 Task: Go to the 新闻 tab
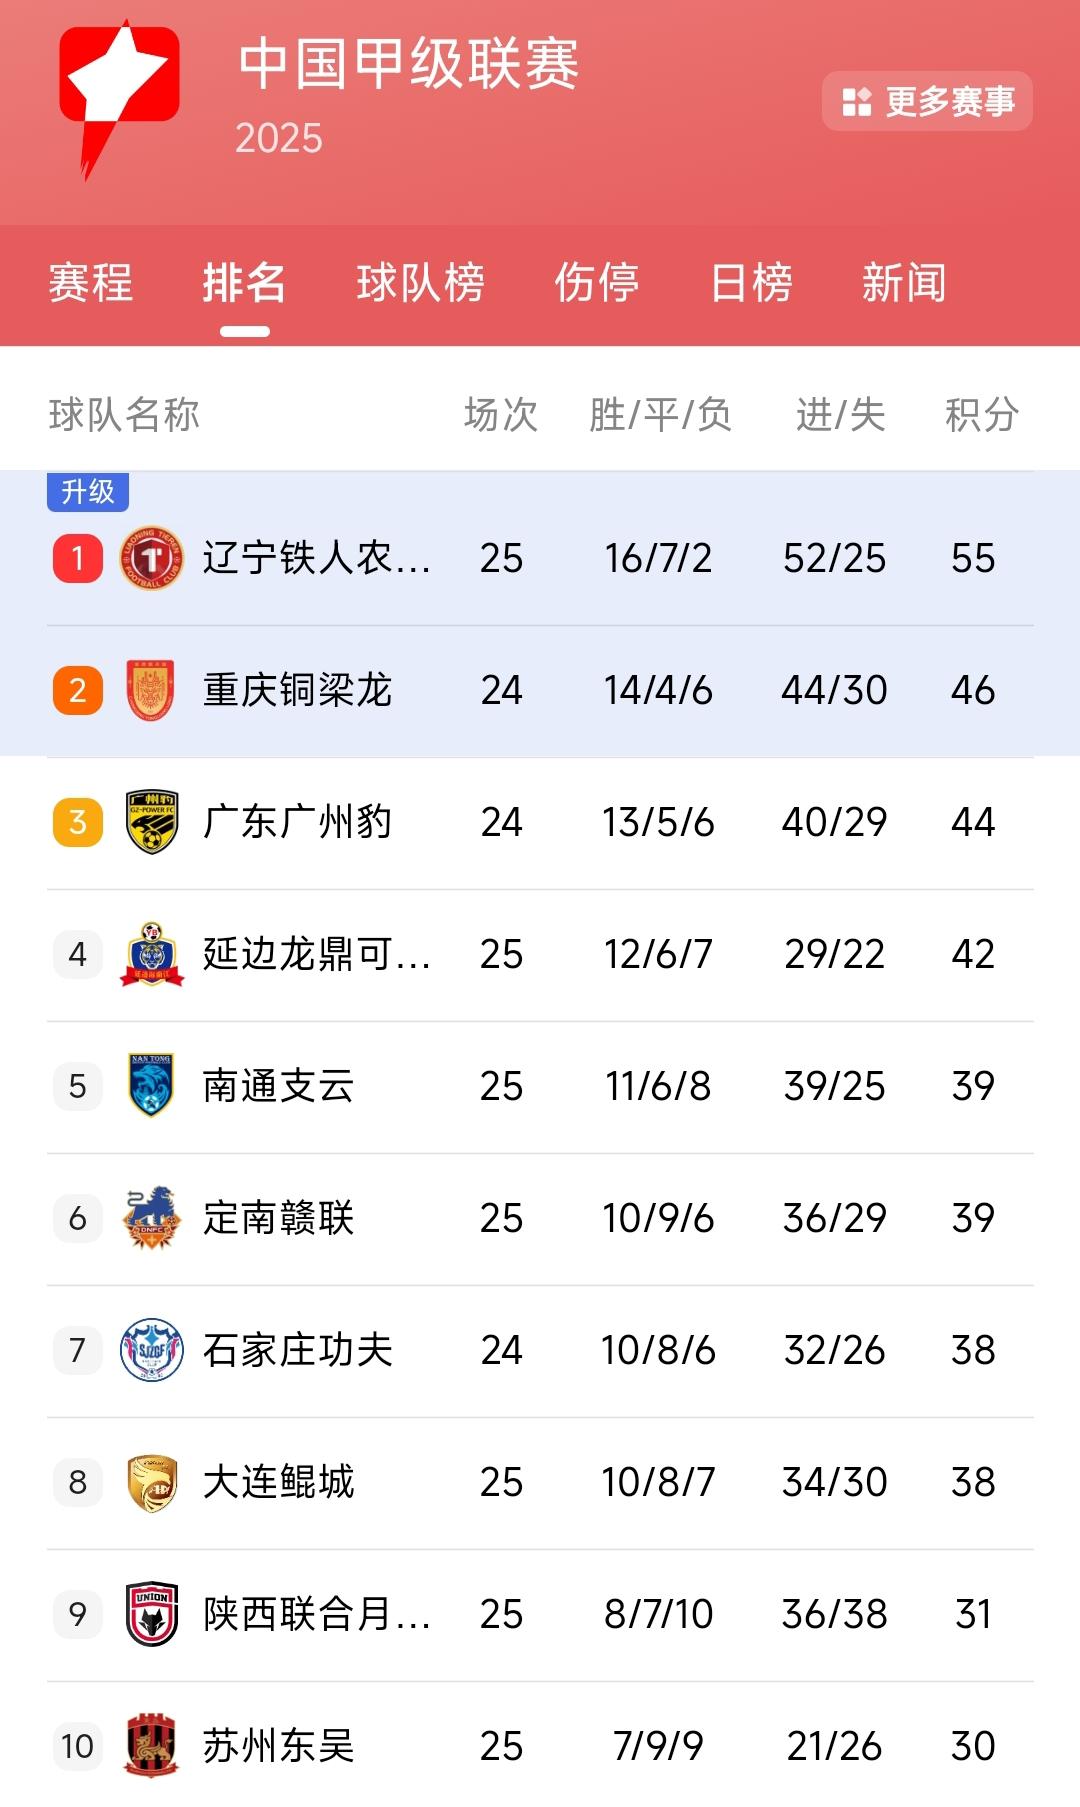click(x=904, y=283)
